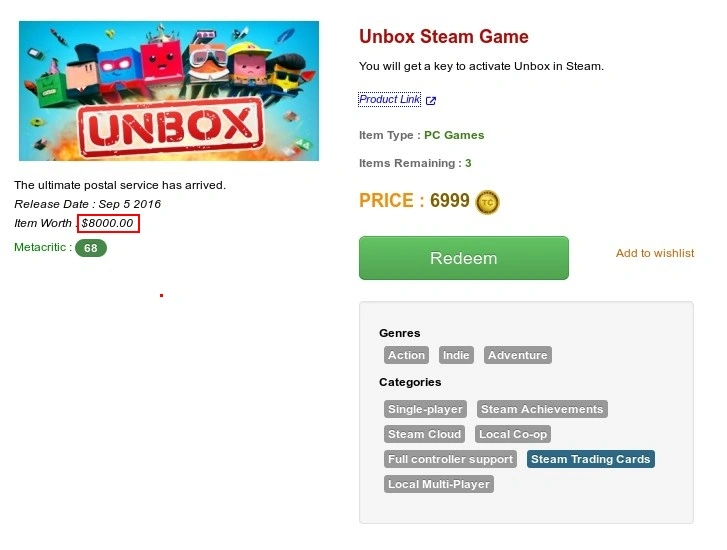Choose the Steam Achievements category tag
The height and width of the screenshot is (550, 727).
[x=542, y=409]
